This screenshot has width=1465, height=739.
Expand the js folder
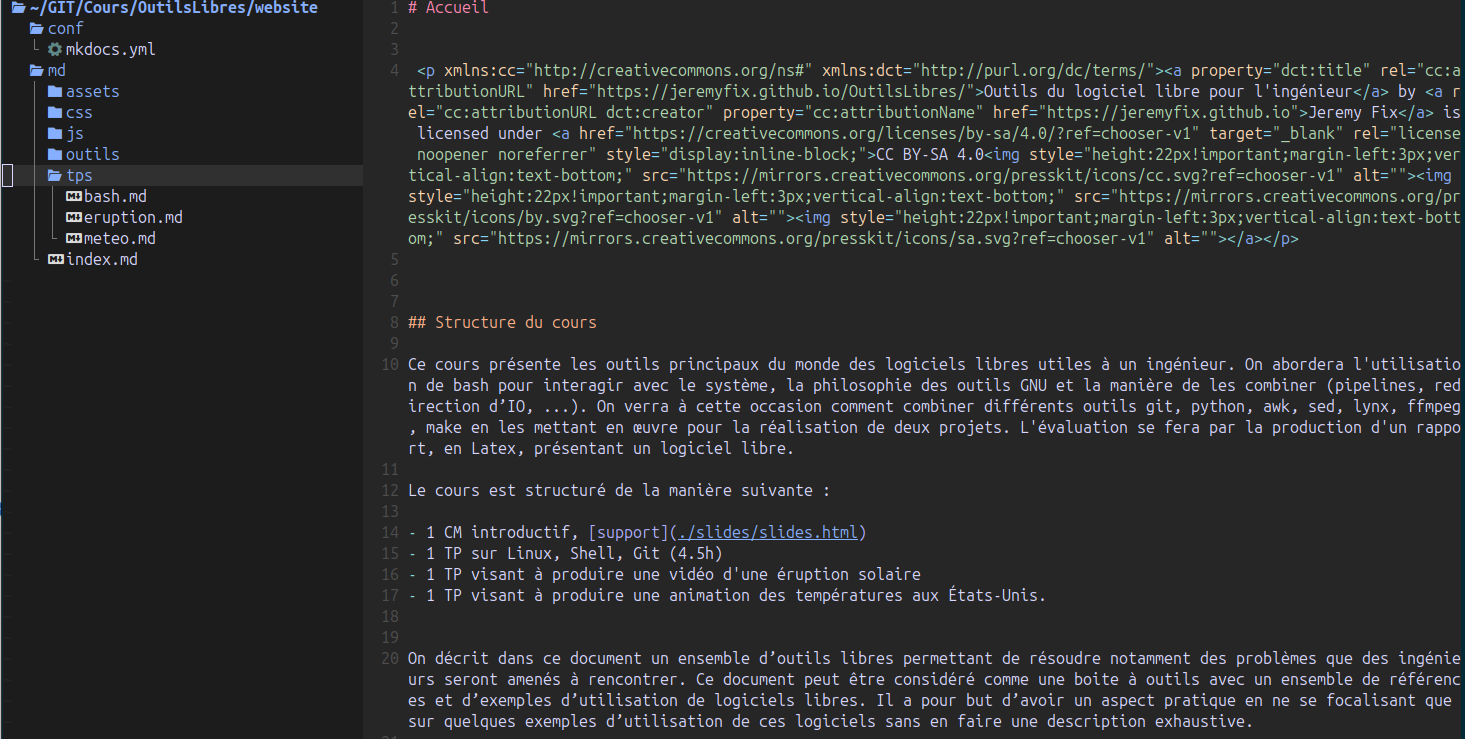pyautogui.click(x=75, y=134)
